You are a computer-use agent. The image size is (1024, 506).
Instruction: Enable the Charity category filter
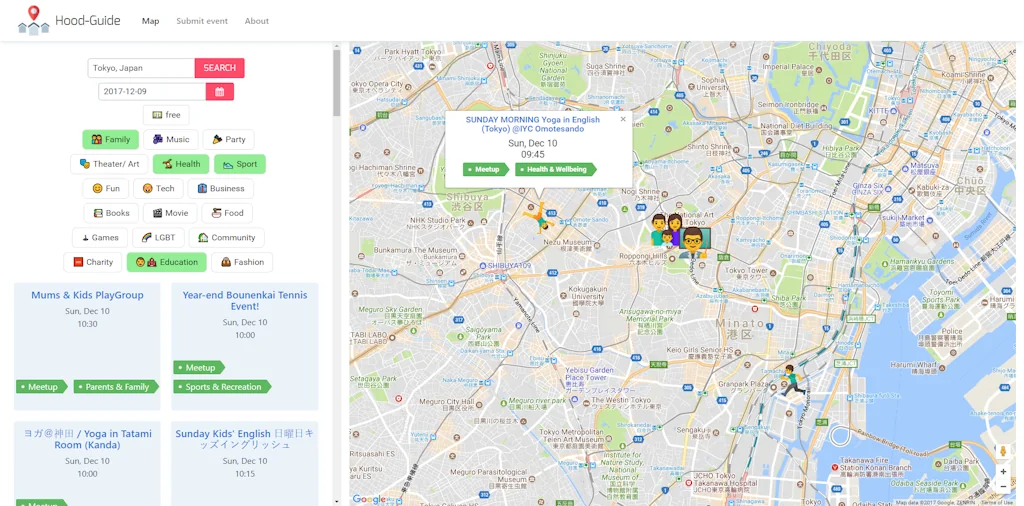coord(93,262)
